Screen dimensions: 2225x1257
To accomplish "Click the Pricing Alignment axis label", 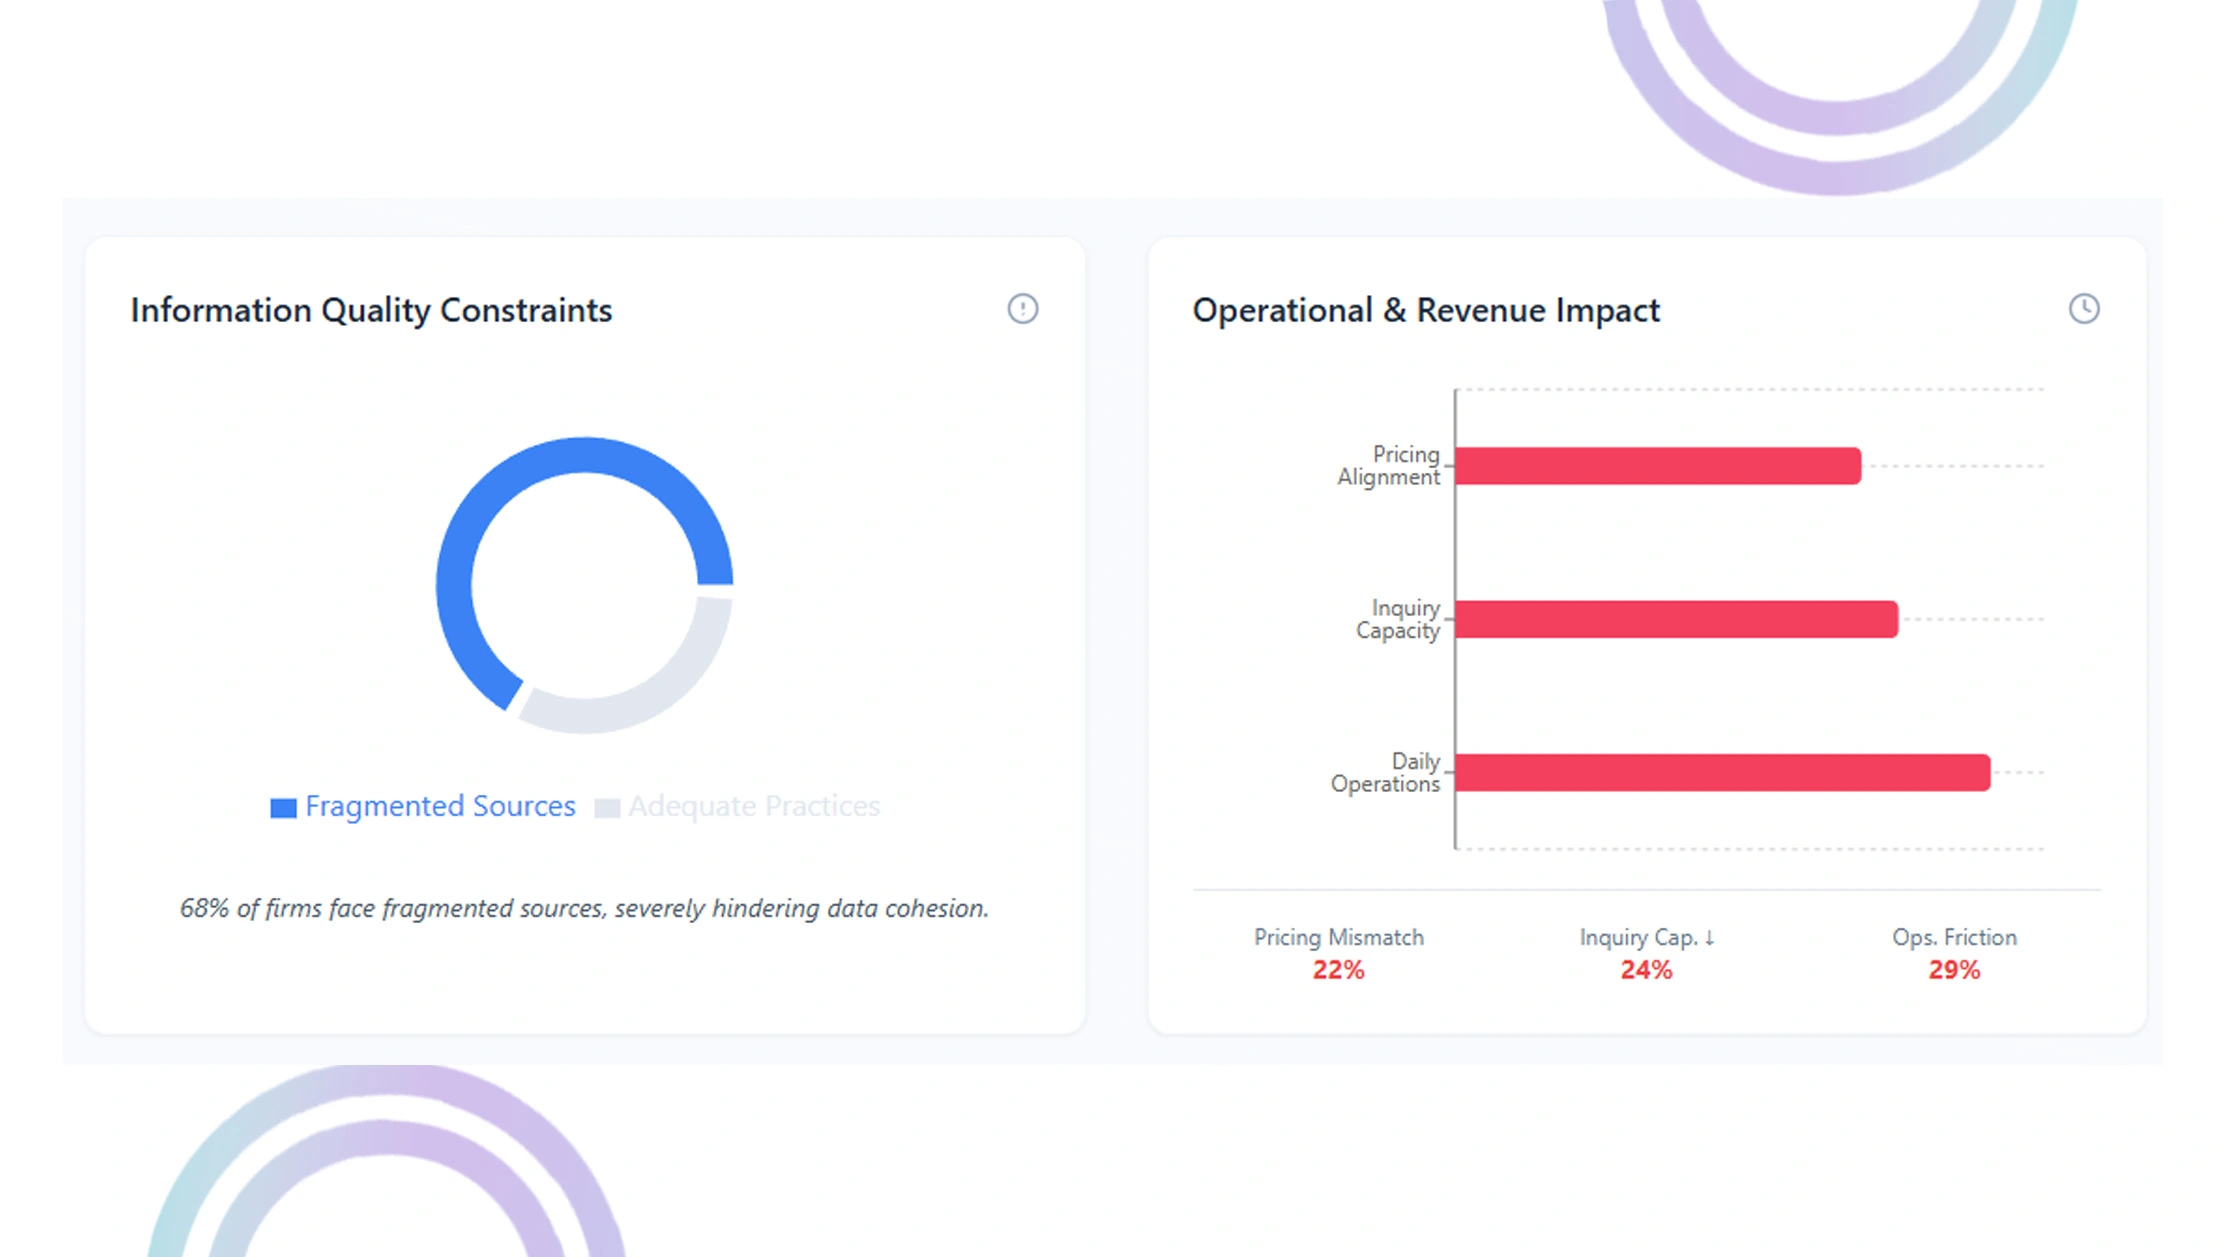I will click(x=1390, y=466).
